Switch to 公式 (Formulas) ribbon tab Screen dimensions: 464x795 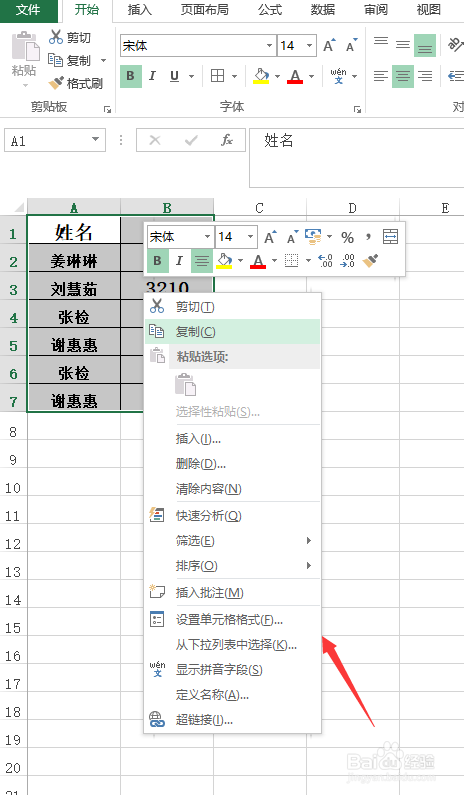pyautogui.click(x=270, y=10)
